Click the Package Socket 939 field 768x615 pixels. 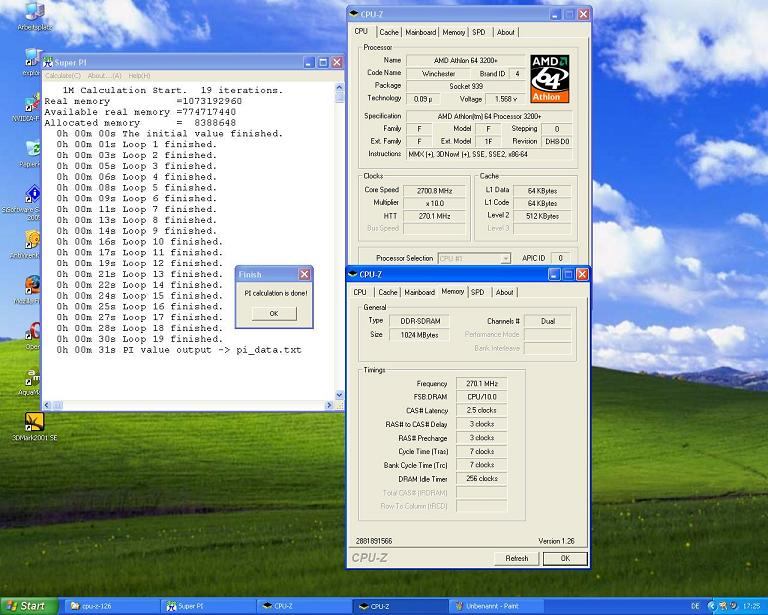466,86
